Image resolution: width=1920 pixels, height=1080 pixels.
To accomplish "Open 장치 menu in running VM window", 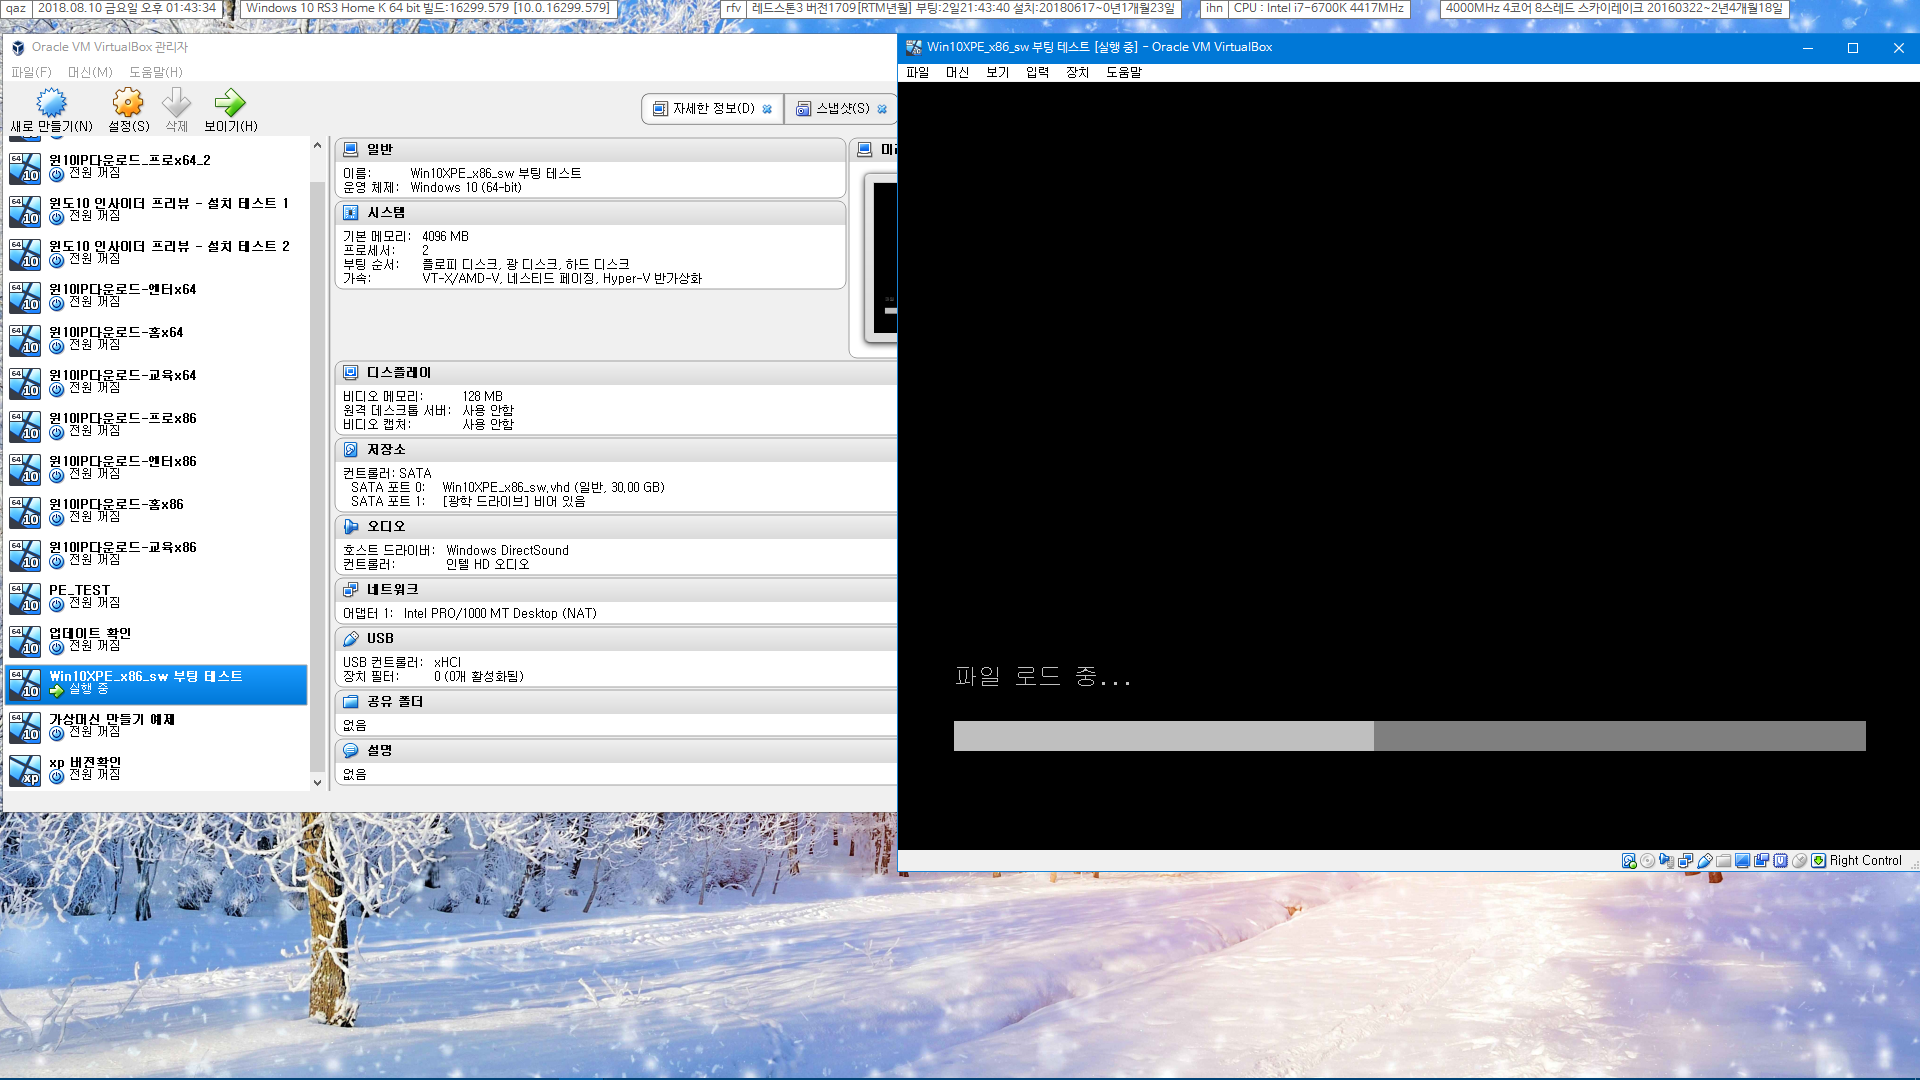I will coord(1077,72).
